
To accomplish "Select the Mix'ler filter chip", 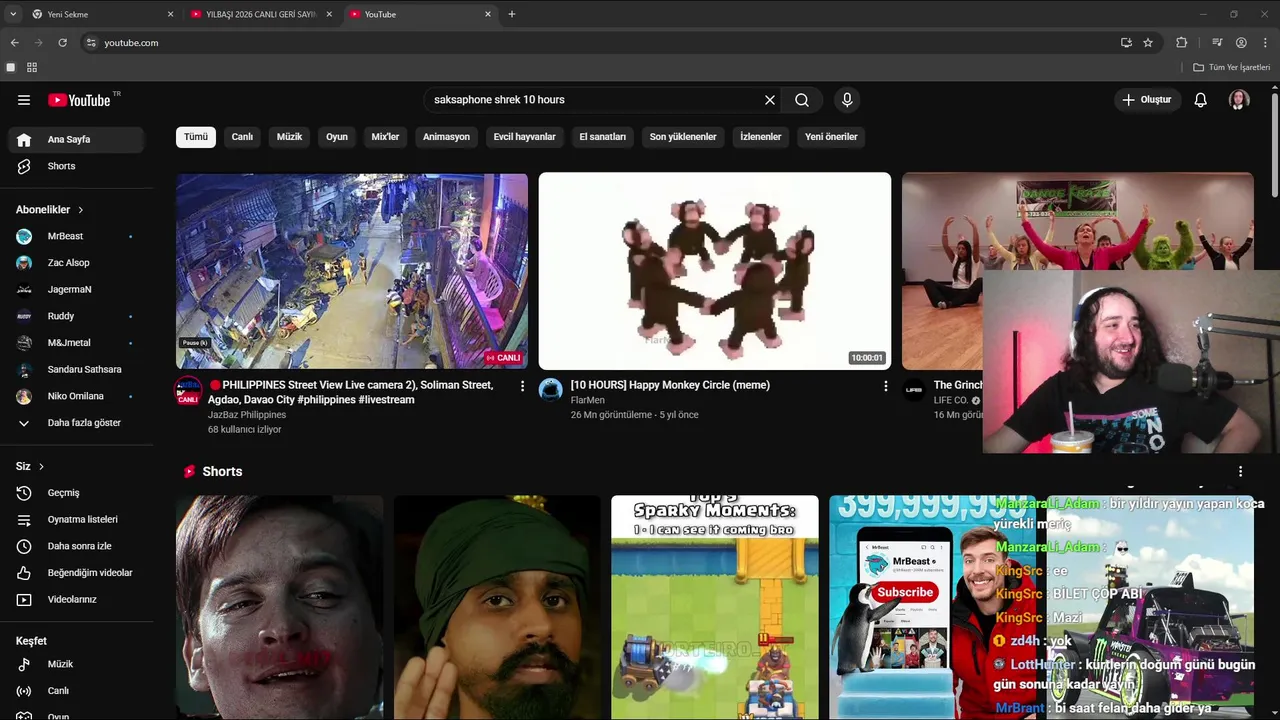I will tap(385, 137).
